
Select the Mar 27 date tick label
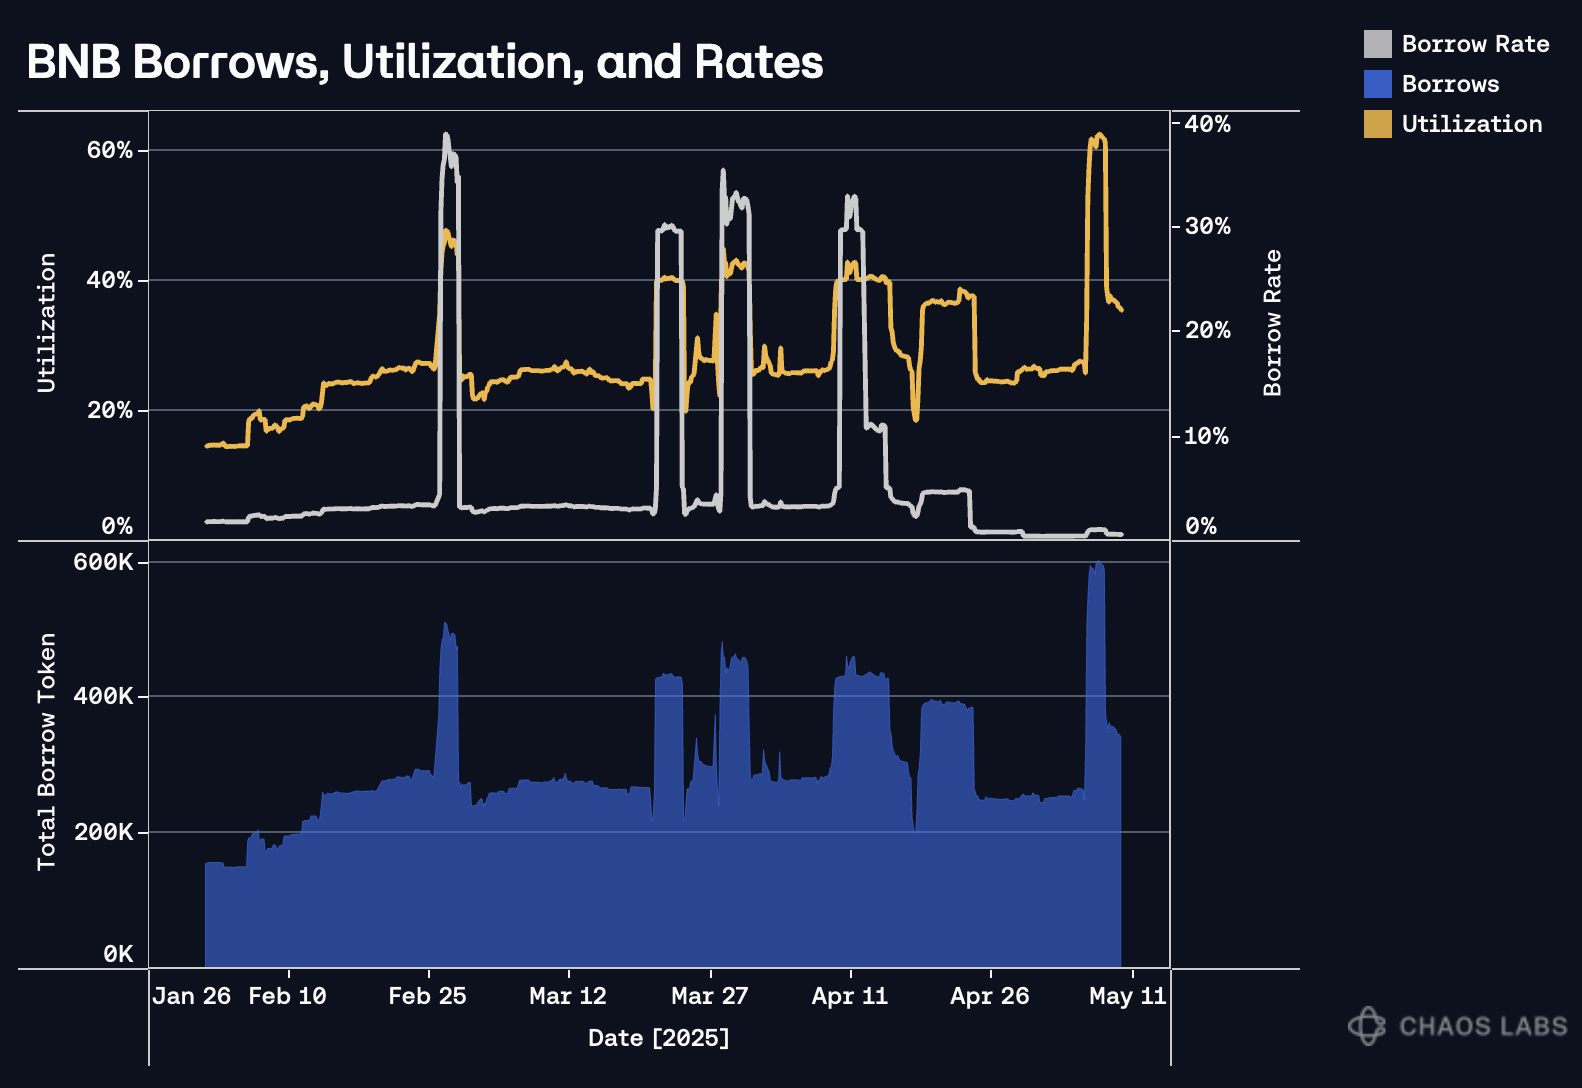pos(709,996)
